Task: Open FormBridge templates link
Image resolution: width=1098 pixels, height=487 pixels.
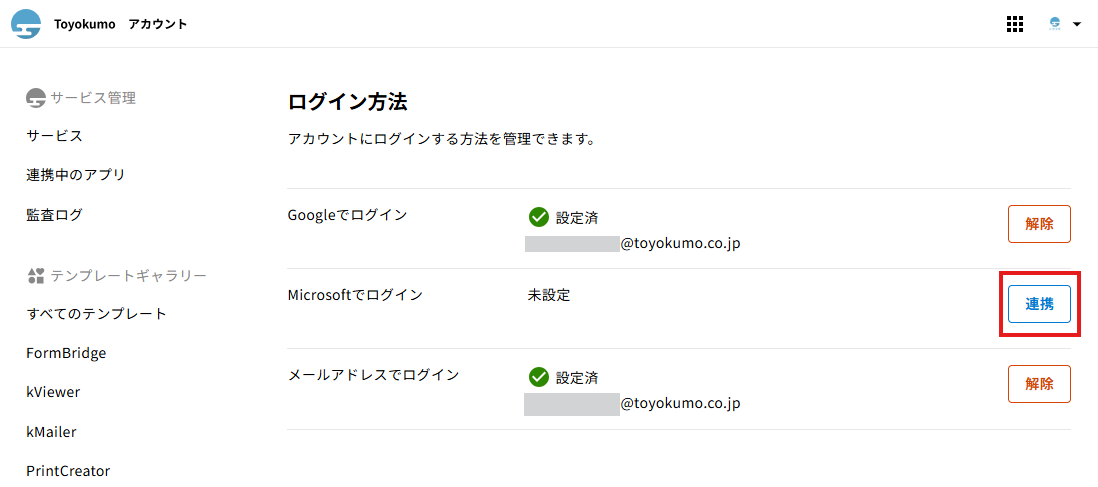Action: pos(66,353)
